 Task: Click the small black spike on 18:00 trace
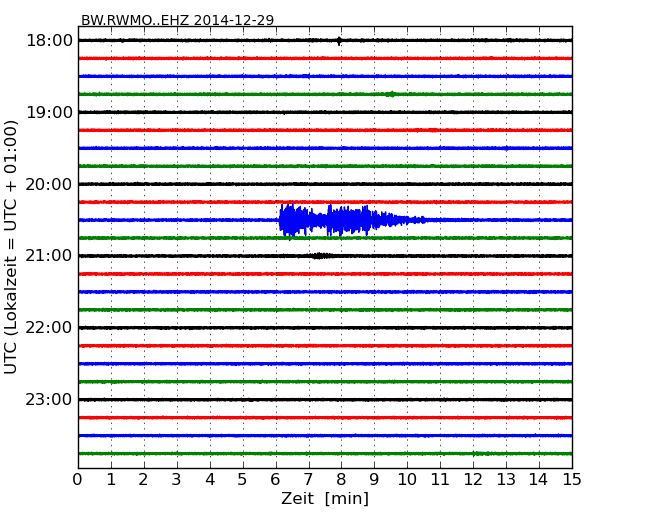(340, 41)
